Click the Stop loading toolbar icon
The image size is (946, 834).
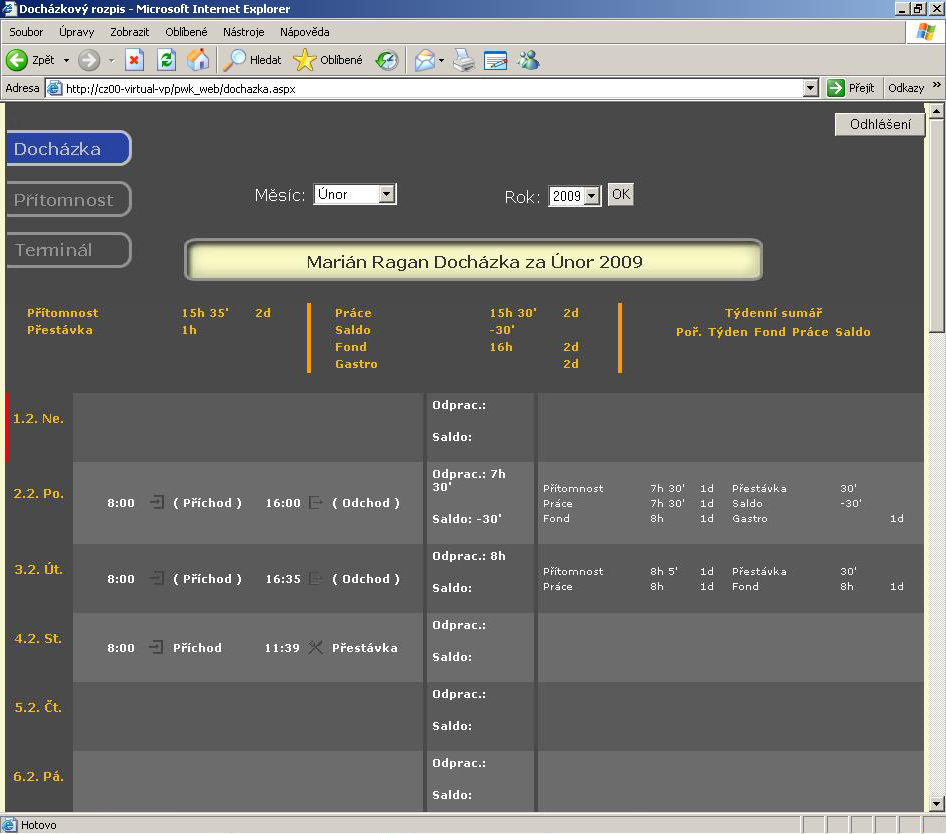134,60
